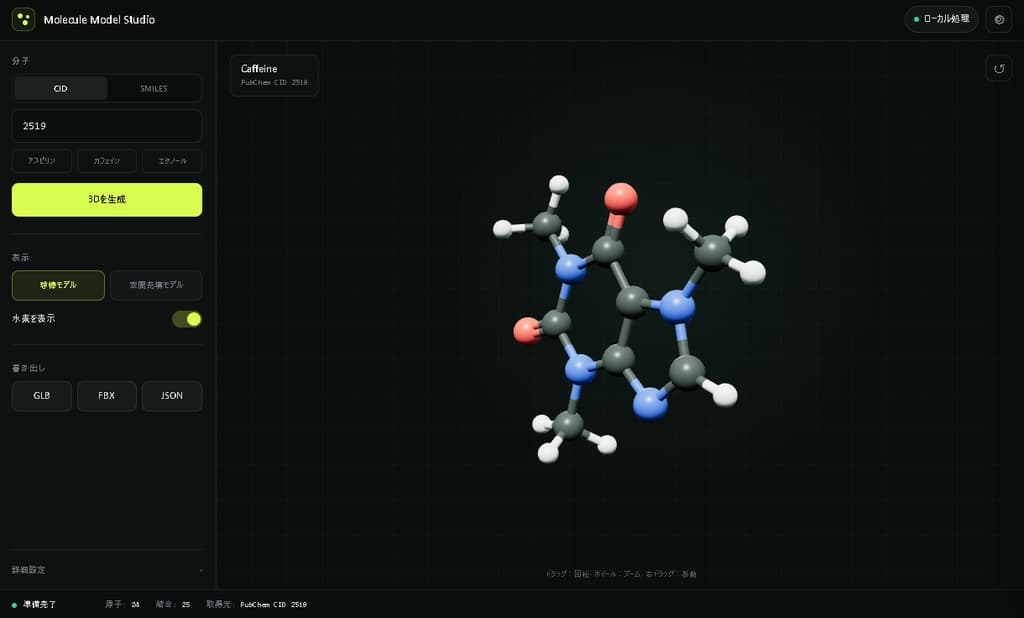Select the 球棒モデル display mode

coord(58,285)
